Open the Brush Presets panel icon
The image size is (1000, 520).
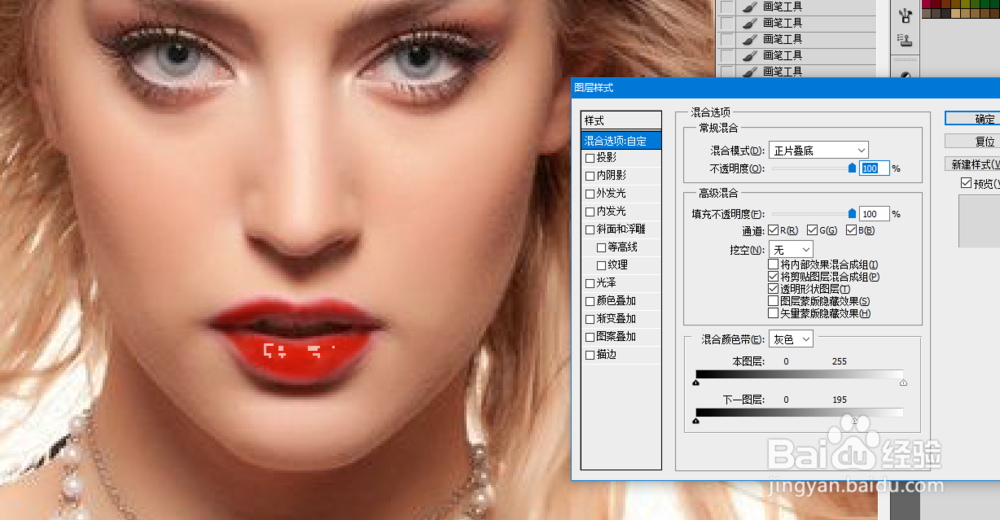[904, 15]
